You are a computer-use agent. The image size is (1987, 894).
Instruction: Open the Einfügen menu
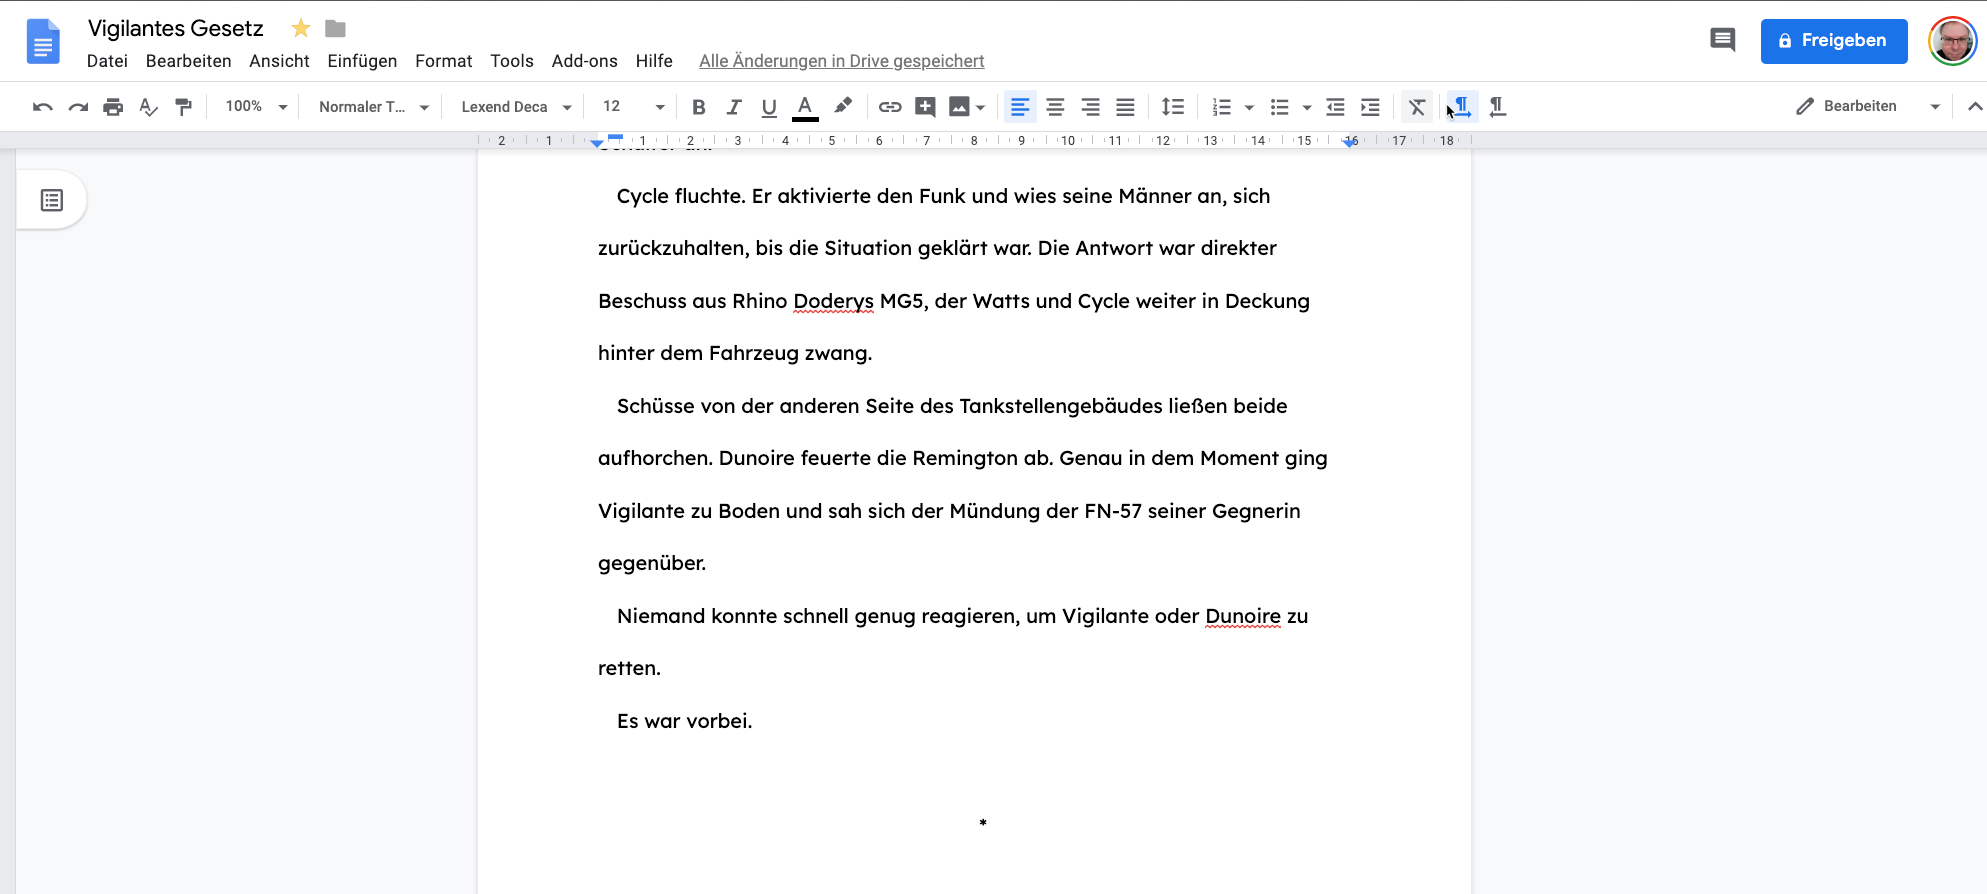click(362, 61)
